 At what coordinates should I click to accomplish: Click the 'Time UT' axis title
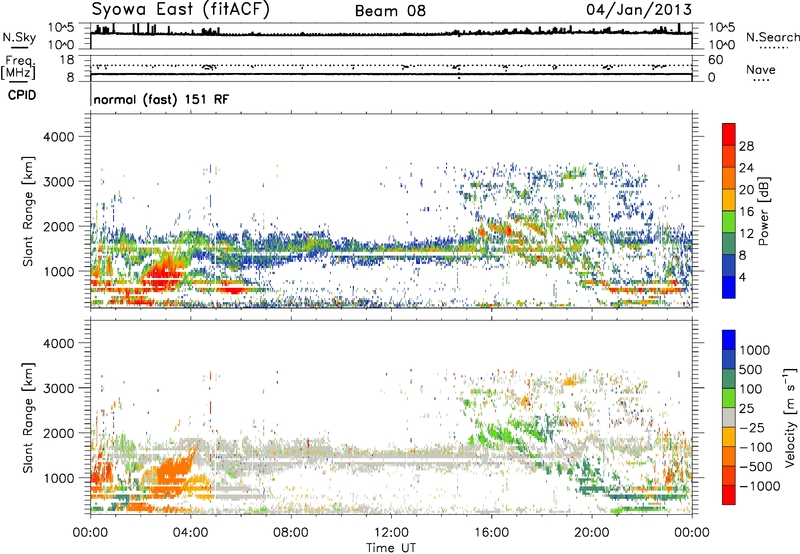(x=391, y=548)
